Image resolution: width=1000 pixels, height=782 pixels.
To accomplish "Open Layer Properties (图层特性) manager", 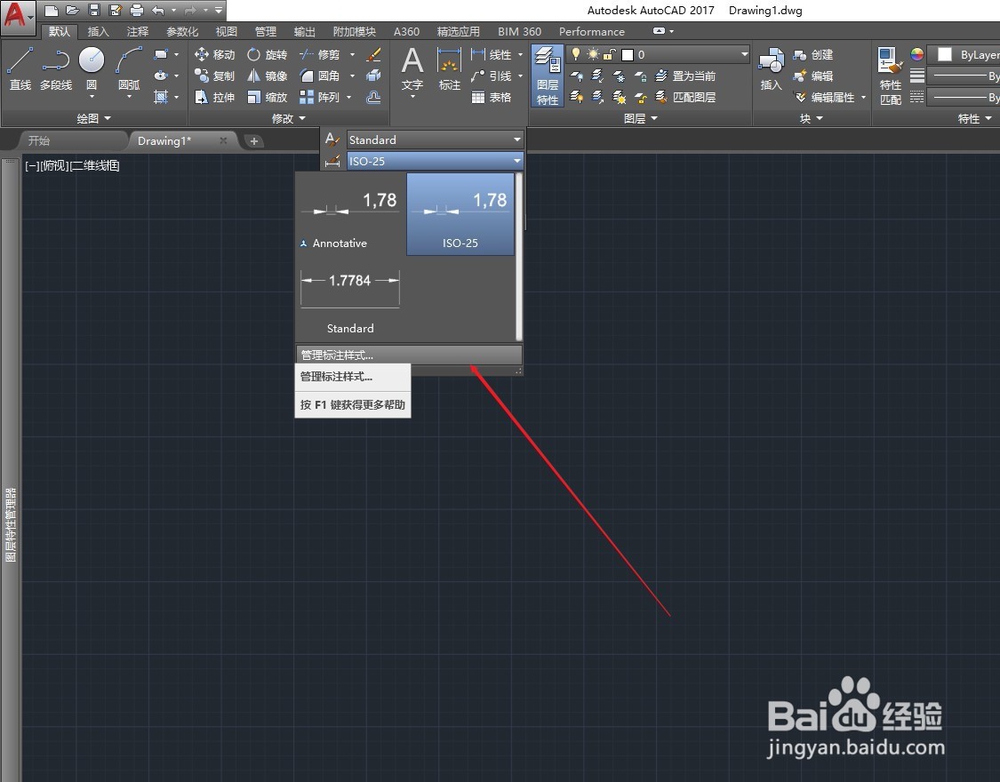I will click(547, 75).
